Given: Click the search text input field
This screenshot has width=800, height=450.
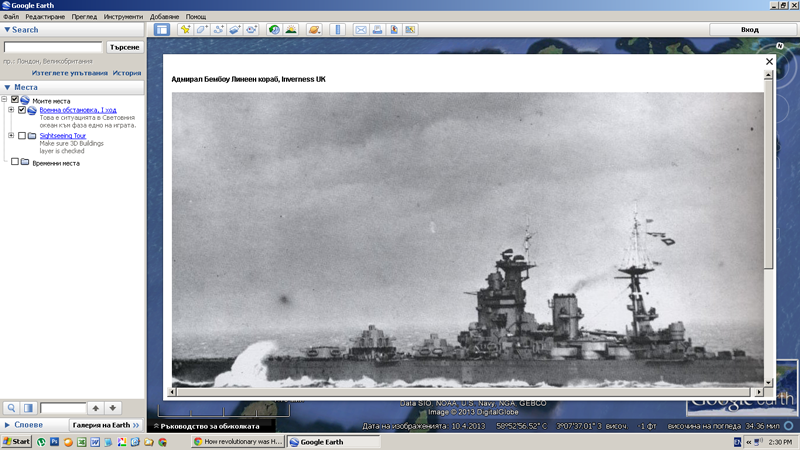Looking at the screenshot, I should tap(53, 47).
